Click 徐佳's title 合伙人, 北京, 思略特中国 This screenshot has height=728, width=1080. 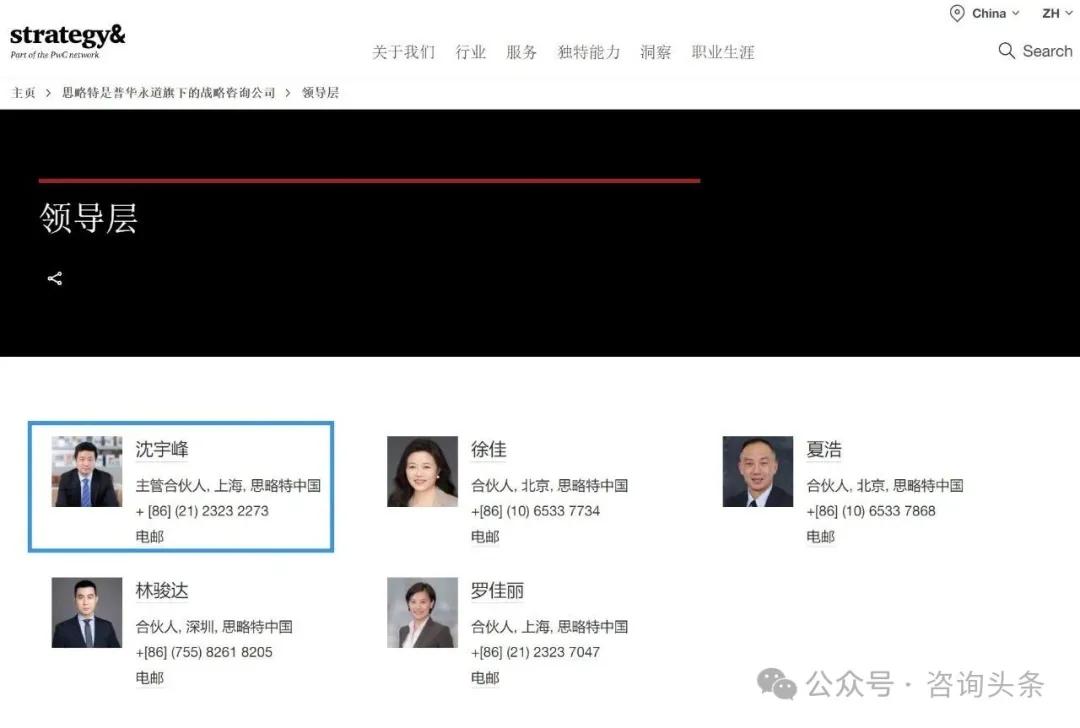[x=550, y=486]
